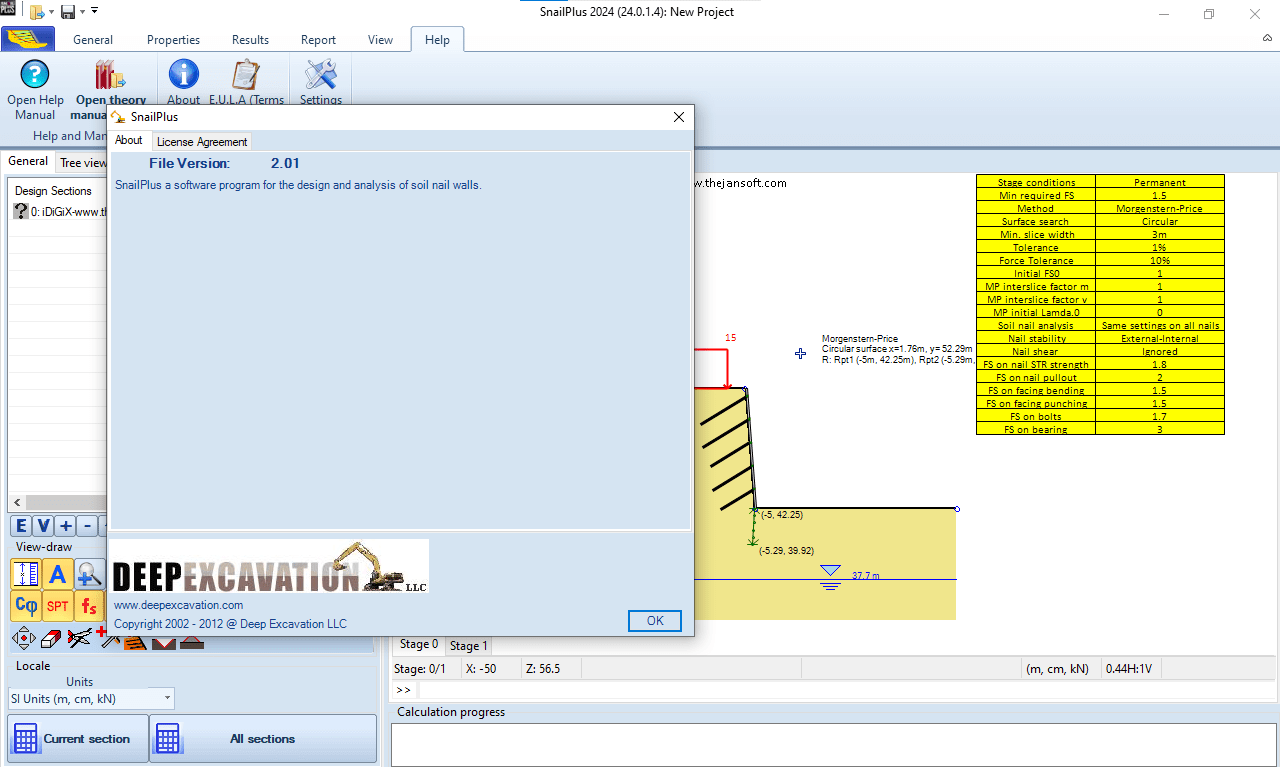
Task: Click the calculator icon on All sections
Action: (168, 739)
